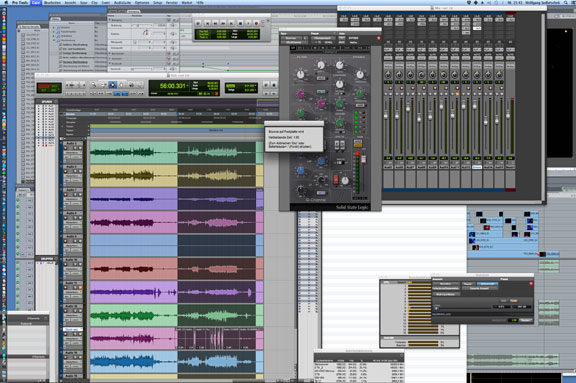This screenshot has height=383, width=576.
Task: Select the Zoomer tool in Edit window
Action: click(x=94, y=85)
